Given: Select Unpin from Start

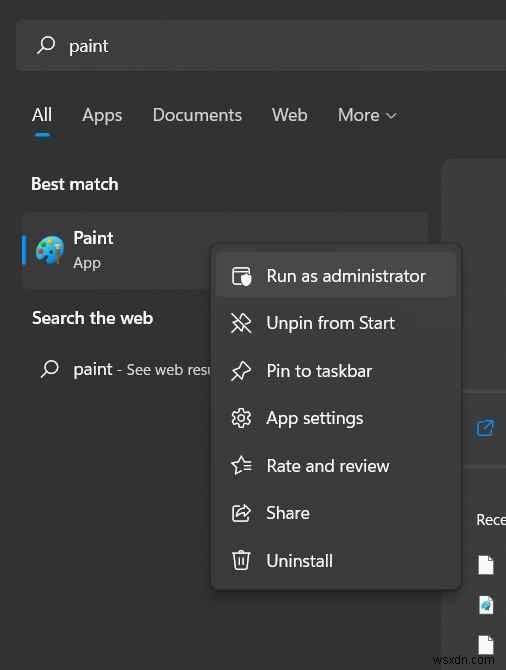Looking at the screenshot, I should (x=336, y=323).
